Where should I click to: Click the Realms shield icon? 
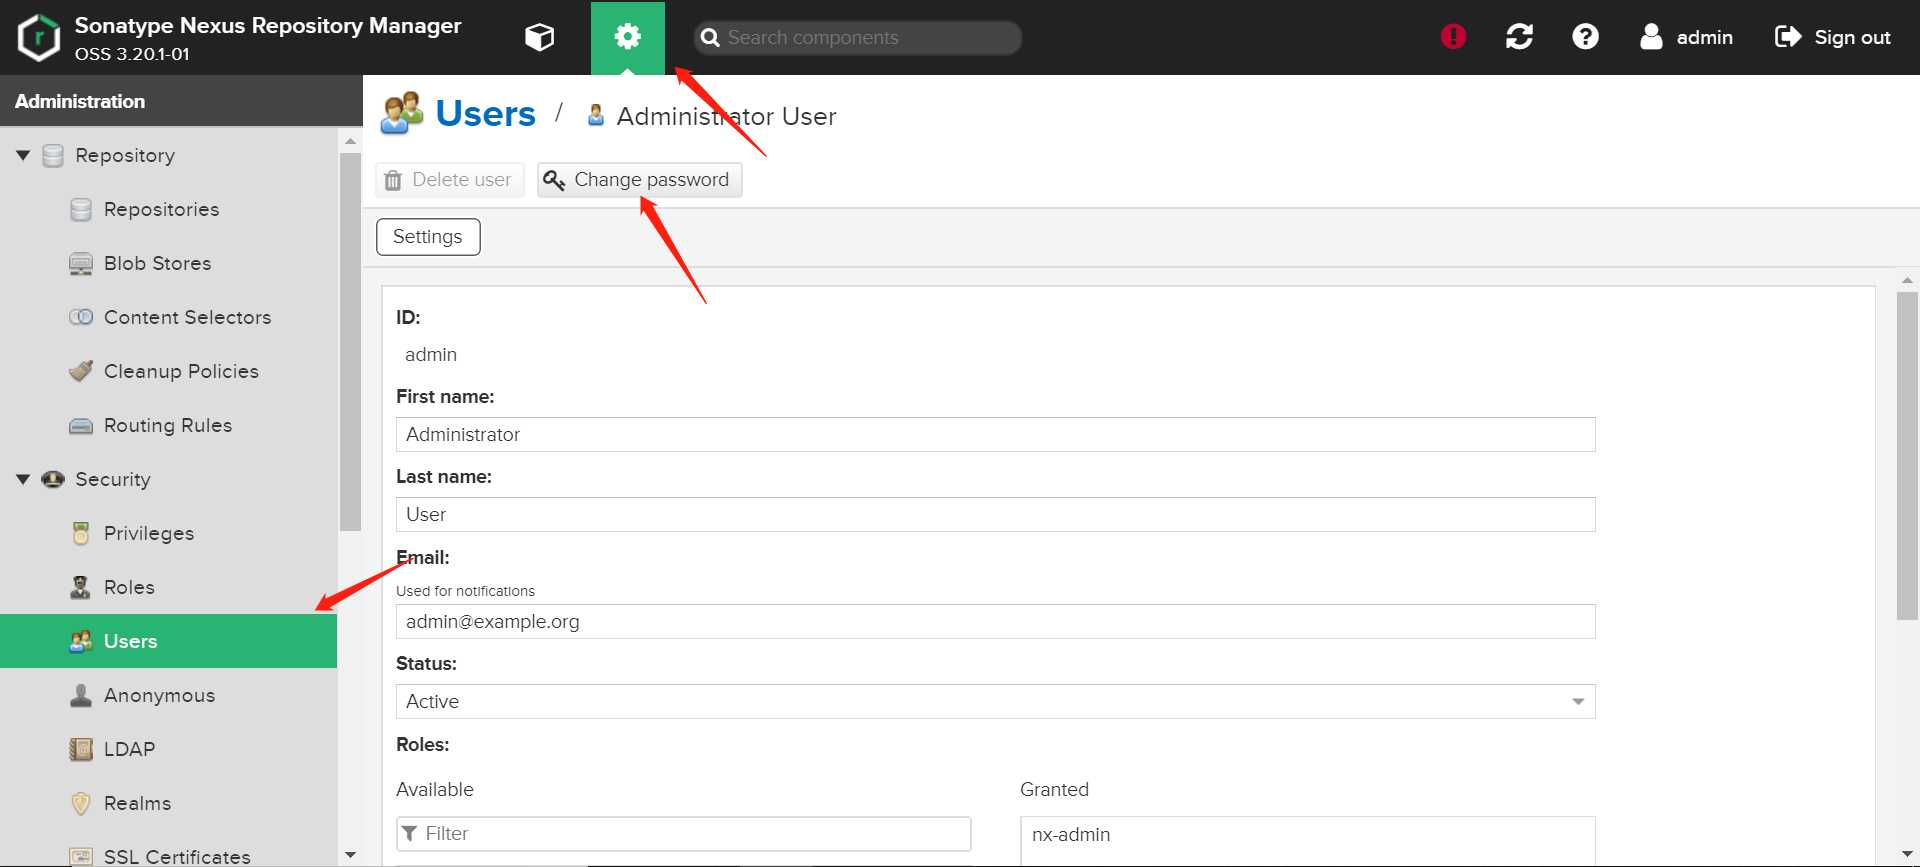81,803
